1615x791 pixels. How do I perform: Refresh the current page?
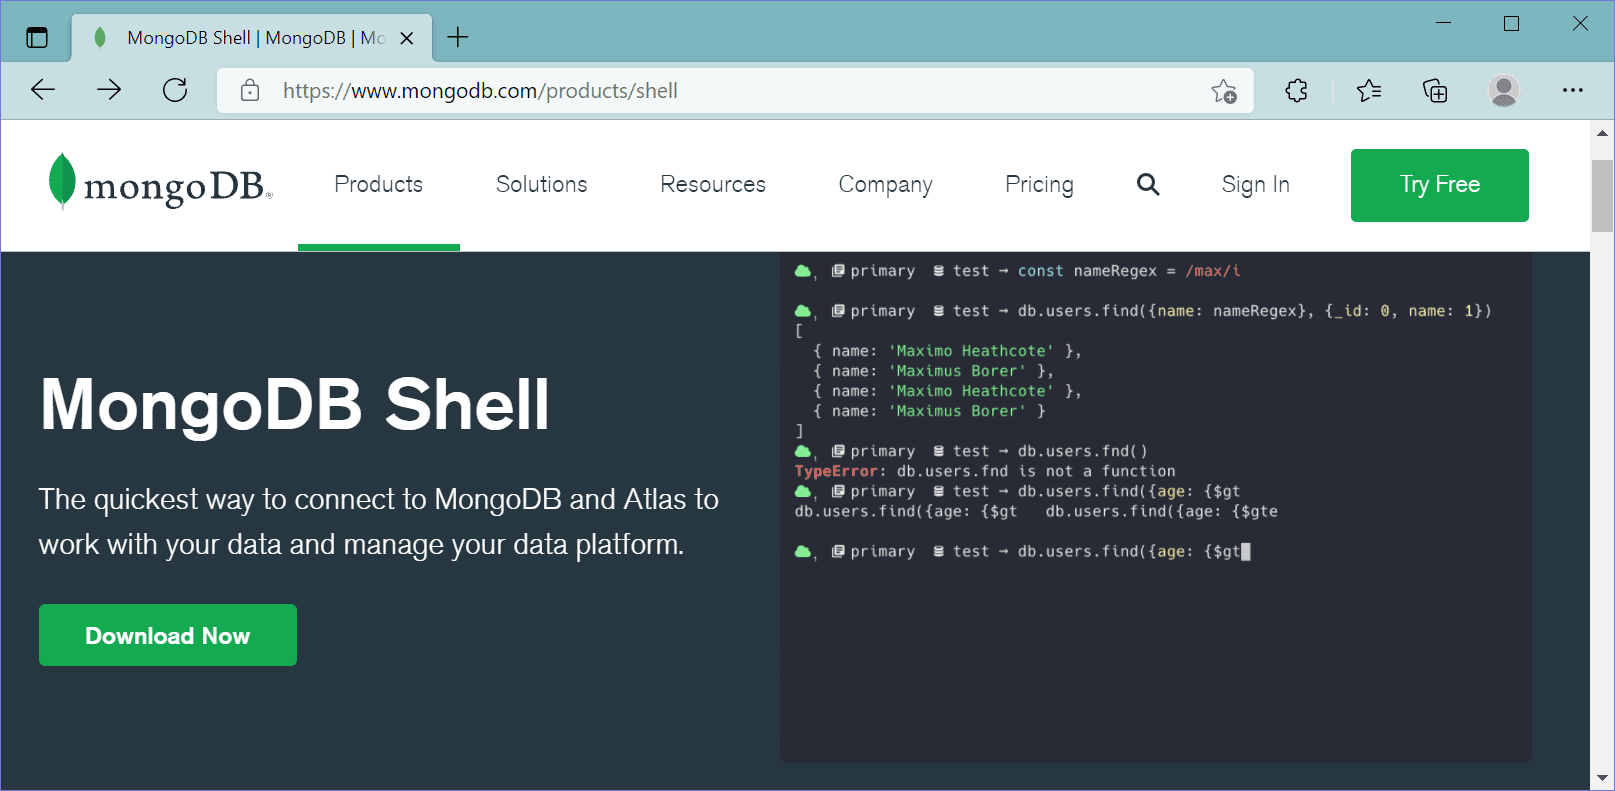point(175,90)
